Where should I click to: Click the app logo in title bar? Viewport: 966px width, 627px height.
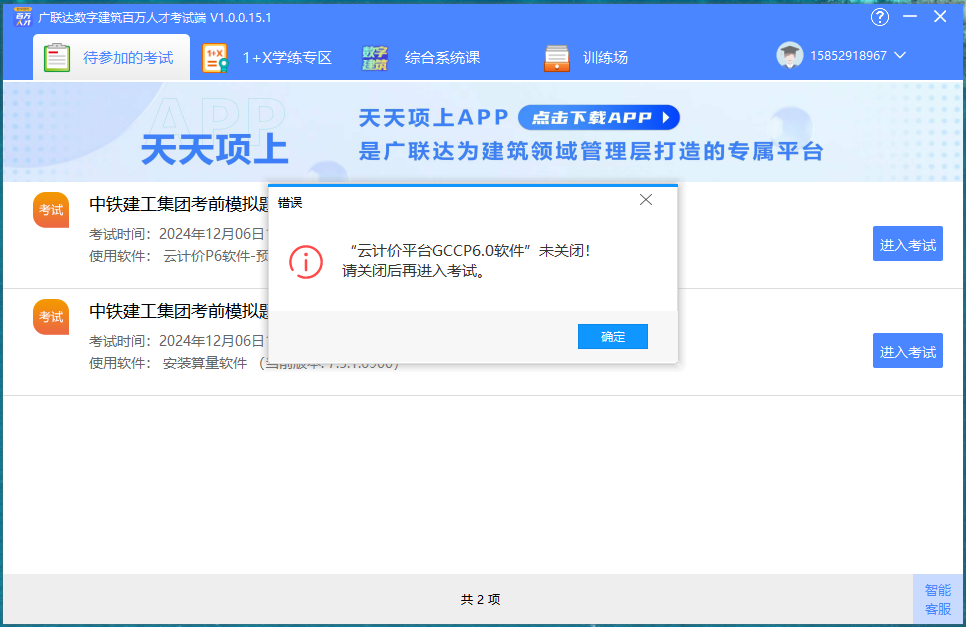23,17
